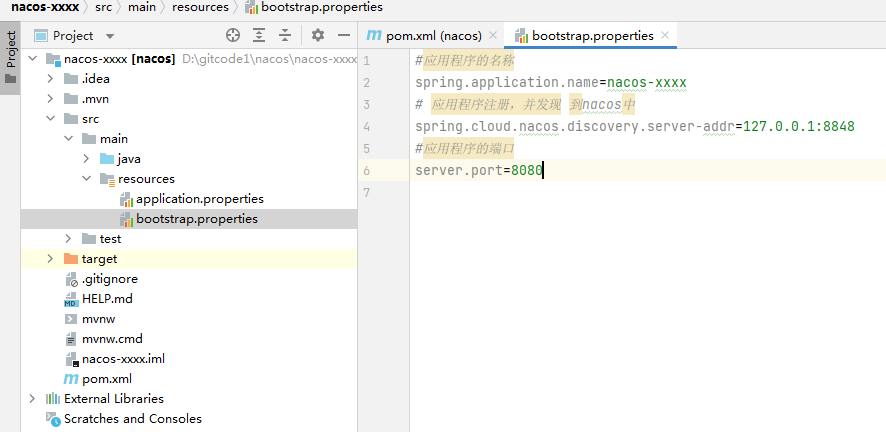Click the .idea folder icon
This screenshot has height=432, width=886.
(x=71, y=78)
